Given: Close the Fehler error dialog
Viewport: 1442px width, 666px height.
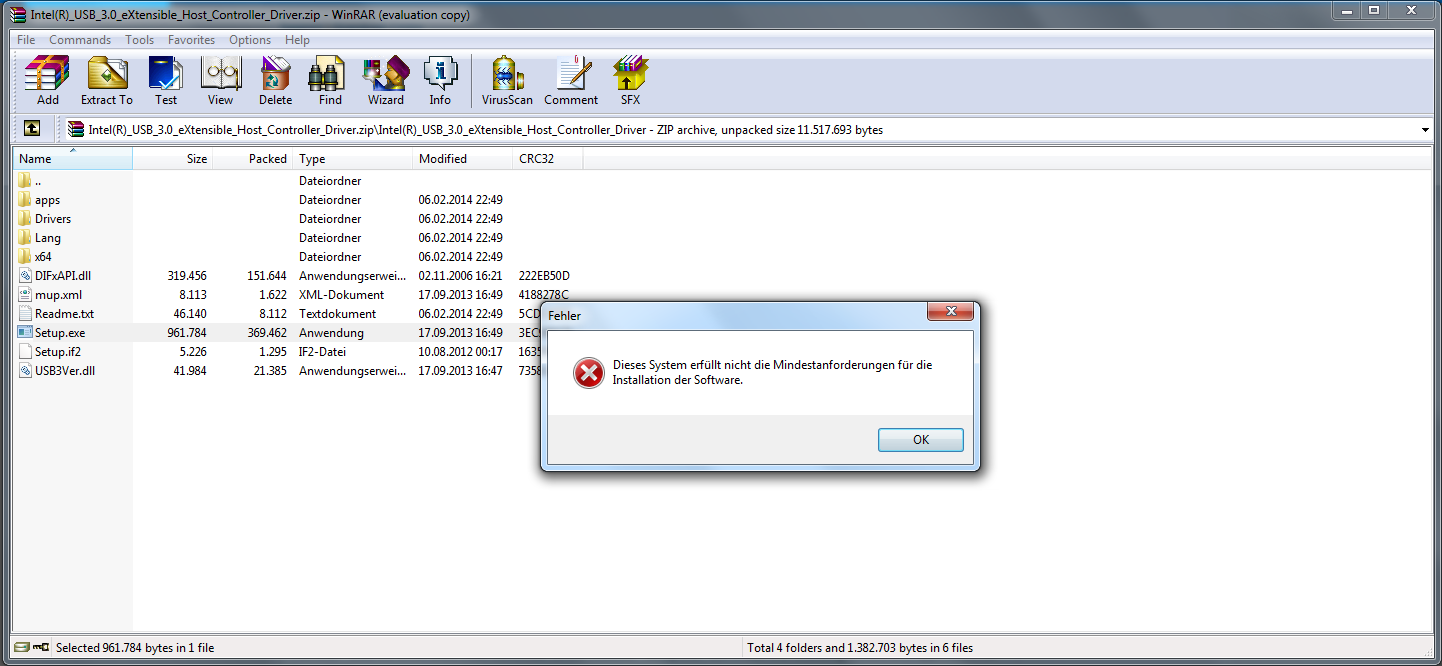Looking at the screenshot, I should click(x=951, y=311).
